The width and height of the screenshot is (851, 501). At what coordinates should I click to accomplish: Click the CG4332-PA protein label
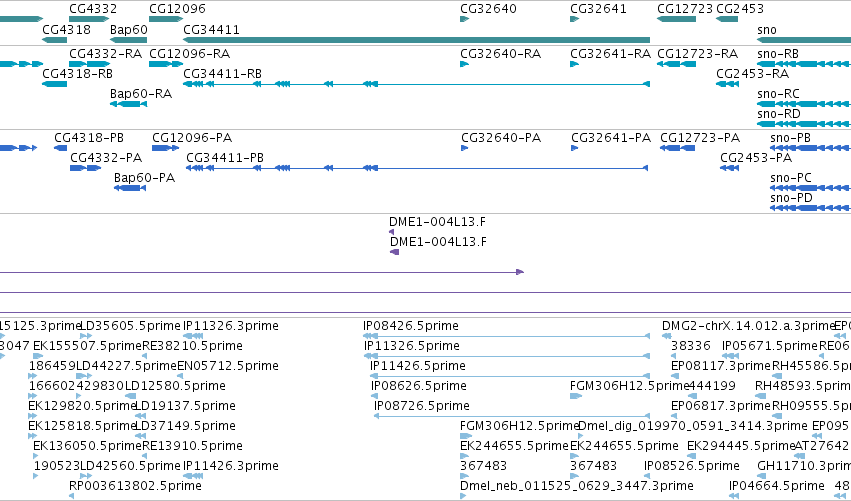tap(106, 158)
